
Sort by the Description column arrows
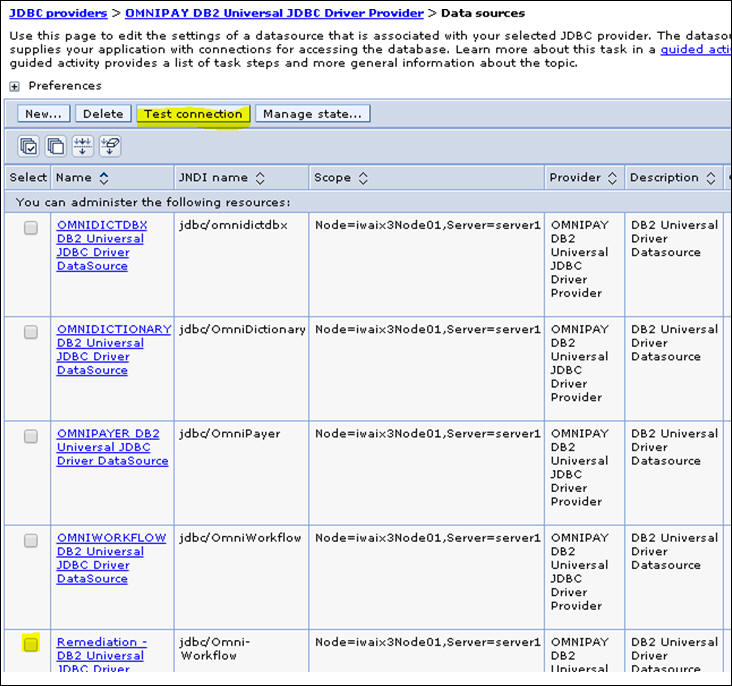[711, 178]
